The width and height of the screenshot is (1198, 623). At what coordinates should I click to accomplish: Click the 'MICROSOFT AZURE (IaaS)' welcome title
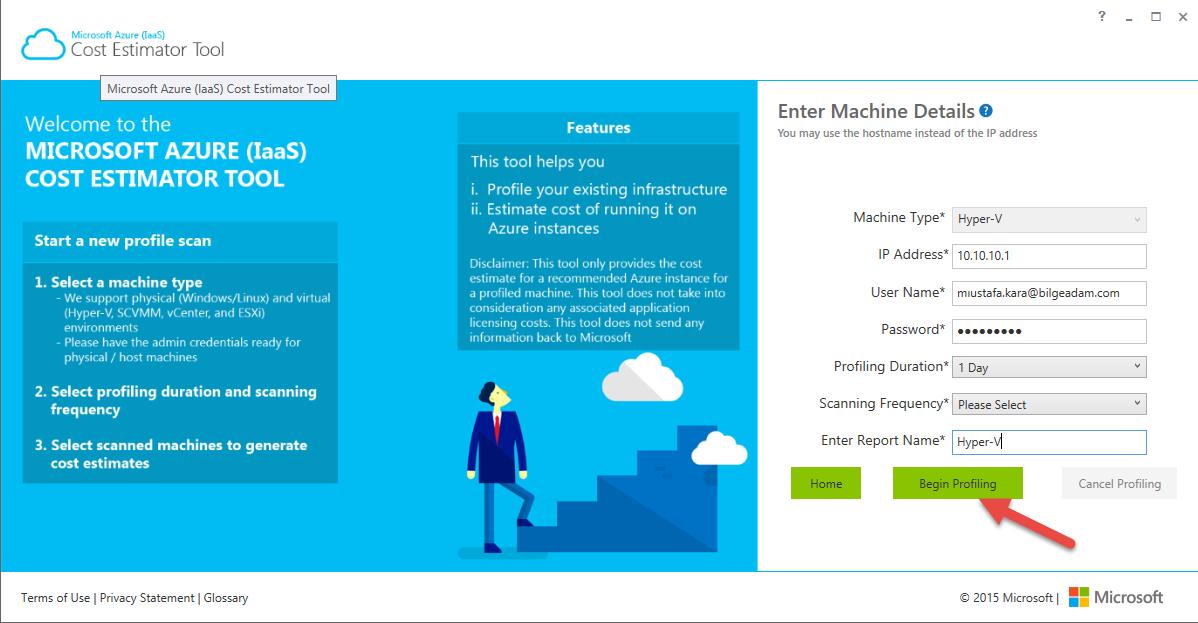click(166, 151)
